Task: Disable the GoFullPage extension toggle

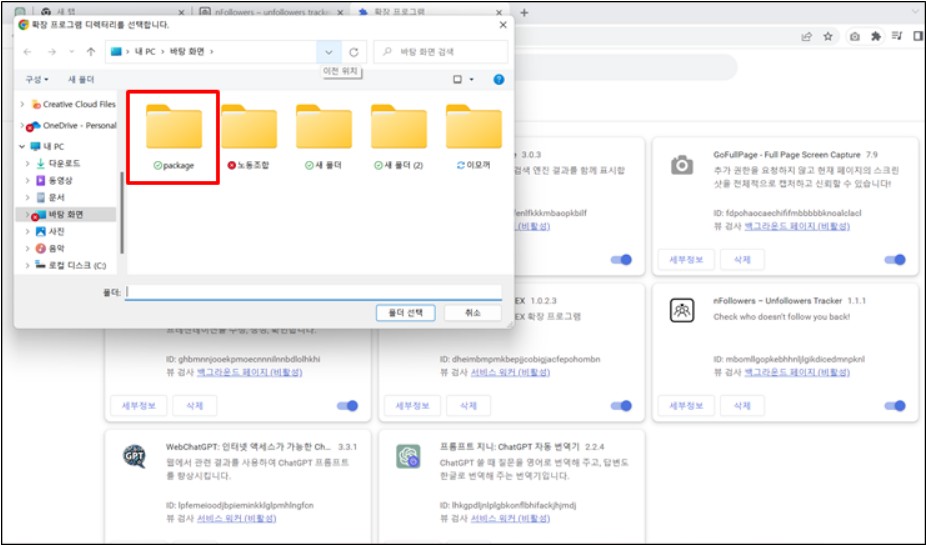Action: tap(895, 260)
